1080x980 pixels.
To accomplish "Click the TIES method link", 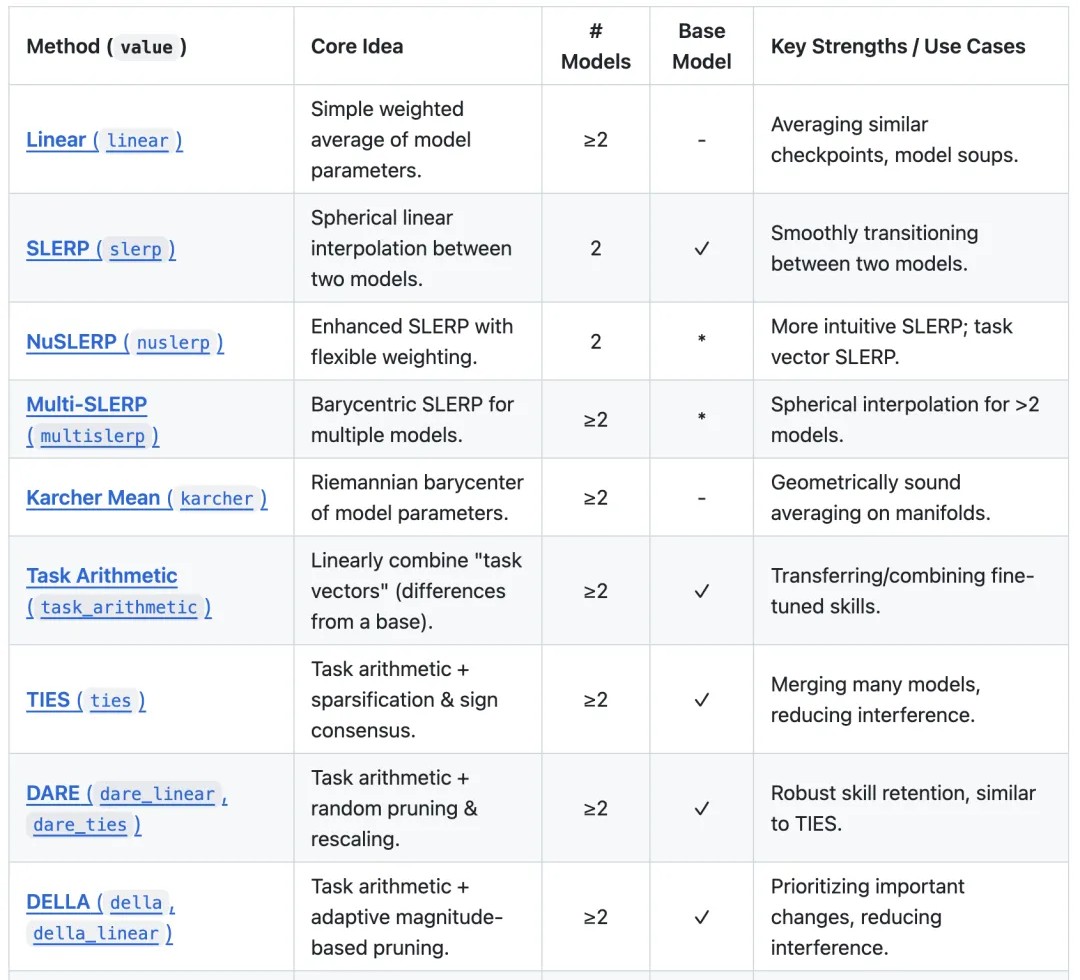I will (x=48, y=700).
